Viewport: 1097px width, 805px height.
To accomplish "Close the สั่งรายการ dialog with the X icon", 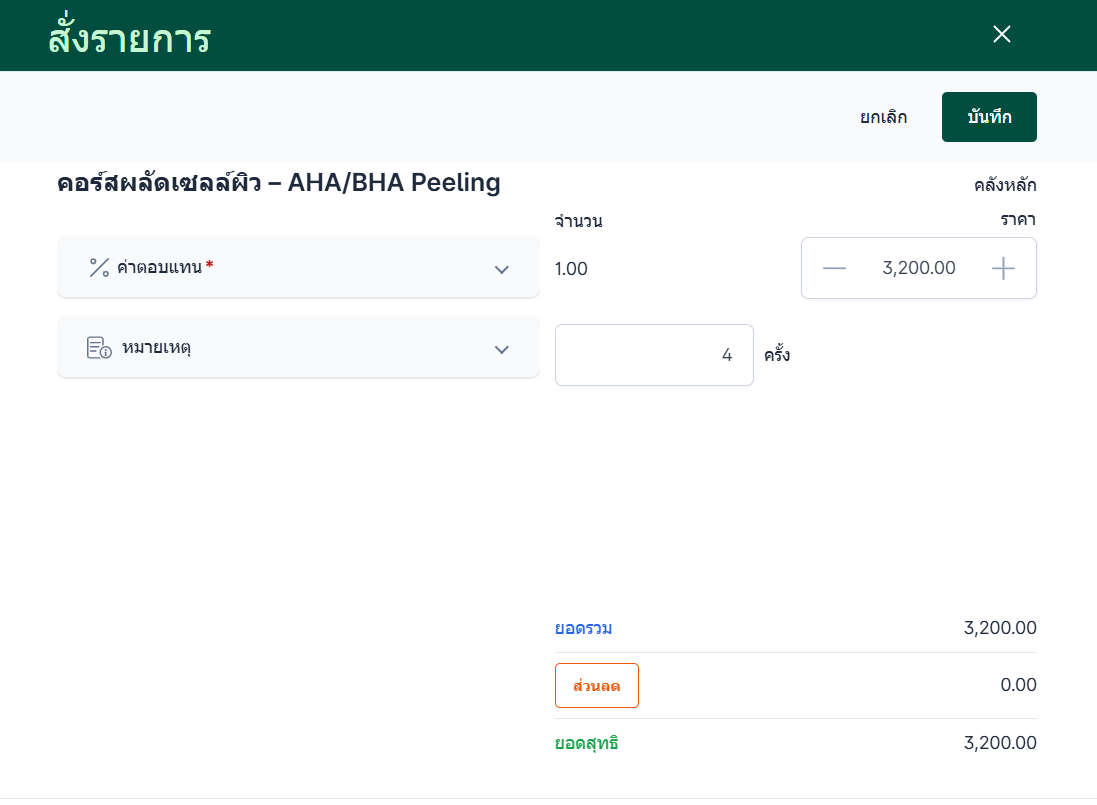I will [1002, 35].
